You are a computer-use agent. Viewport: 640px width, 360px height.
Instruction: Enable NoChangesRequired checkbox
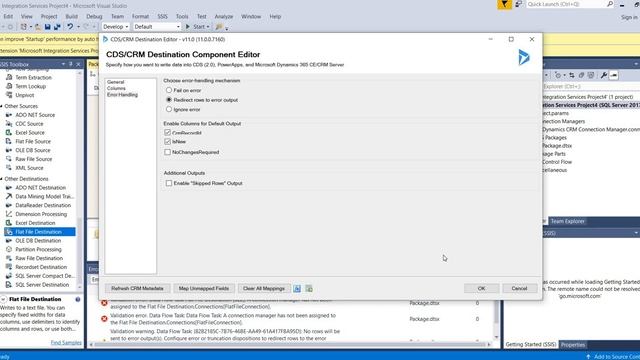pyautogui.click(x=167, y=152)
